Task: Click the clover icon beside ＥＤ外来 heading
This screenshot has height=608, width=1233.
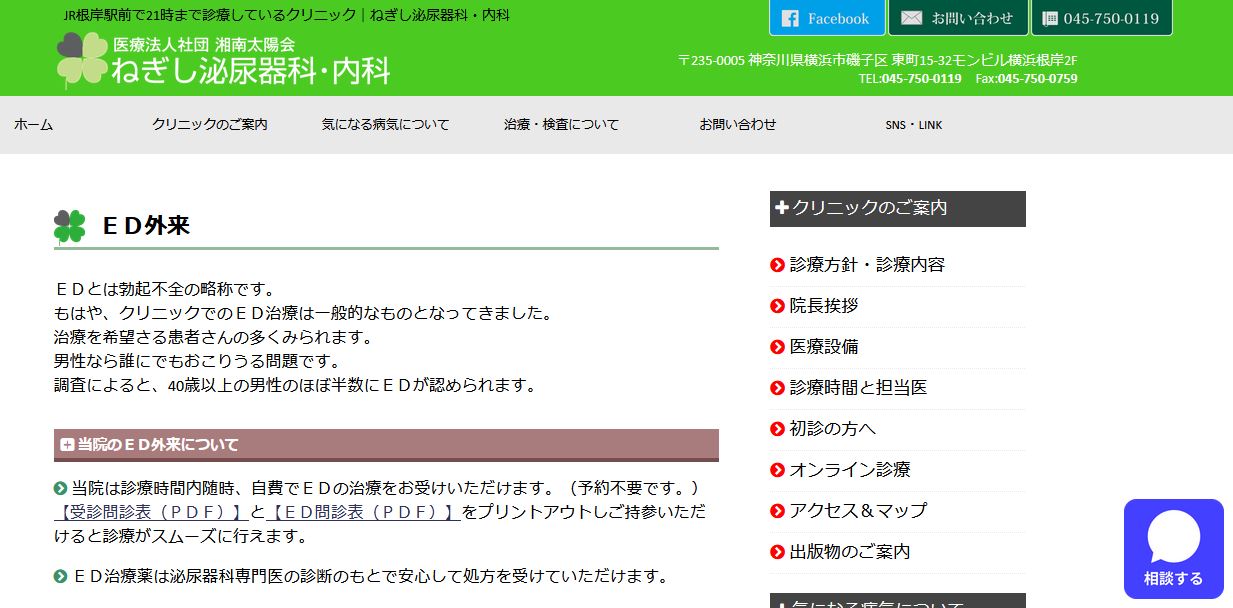Action: click(x=68, y=224)
